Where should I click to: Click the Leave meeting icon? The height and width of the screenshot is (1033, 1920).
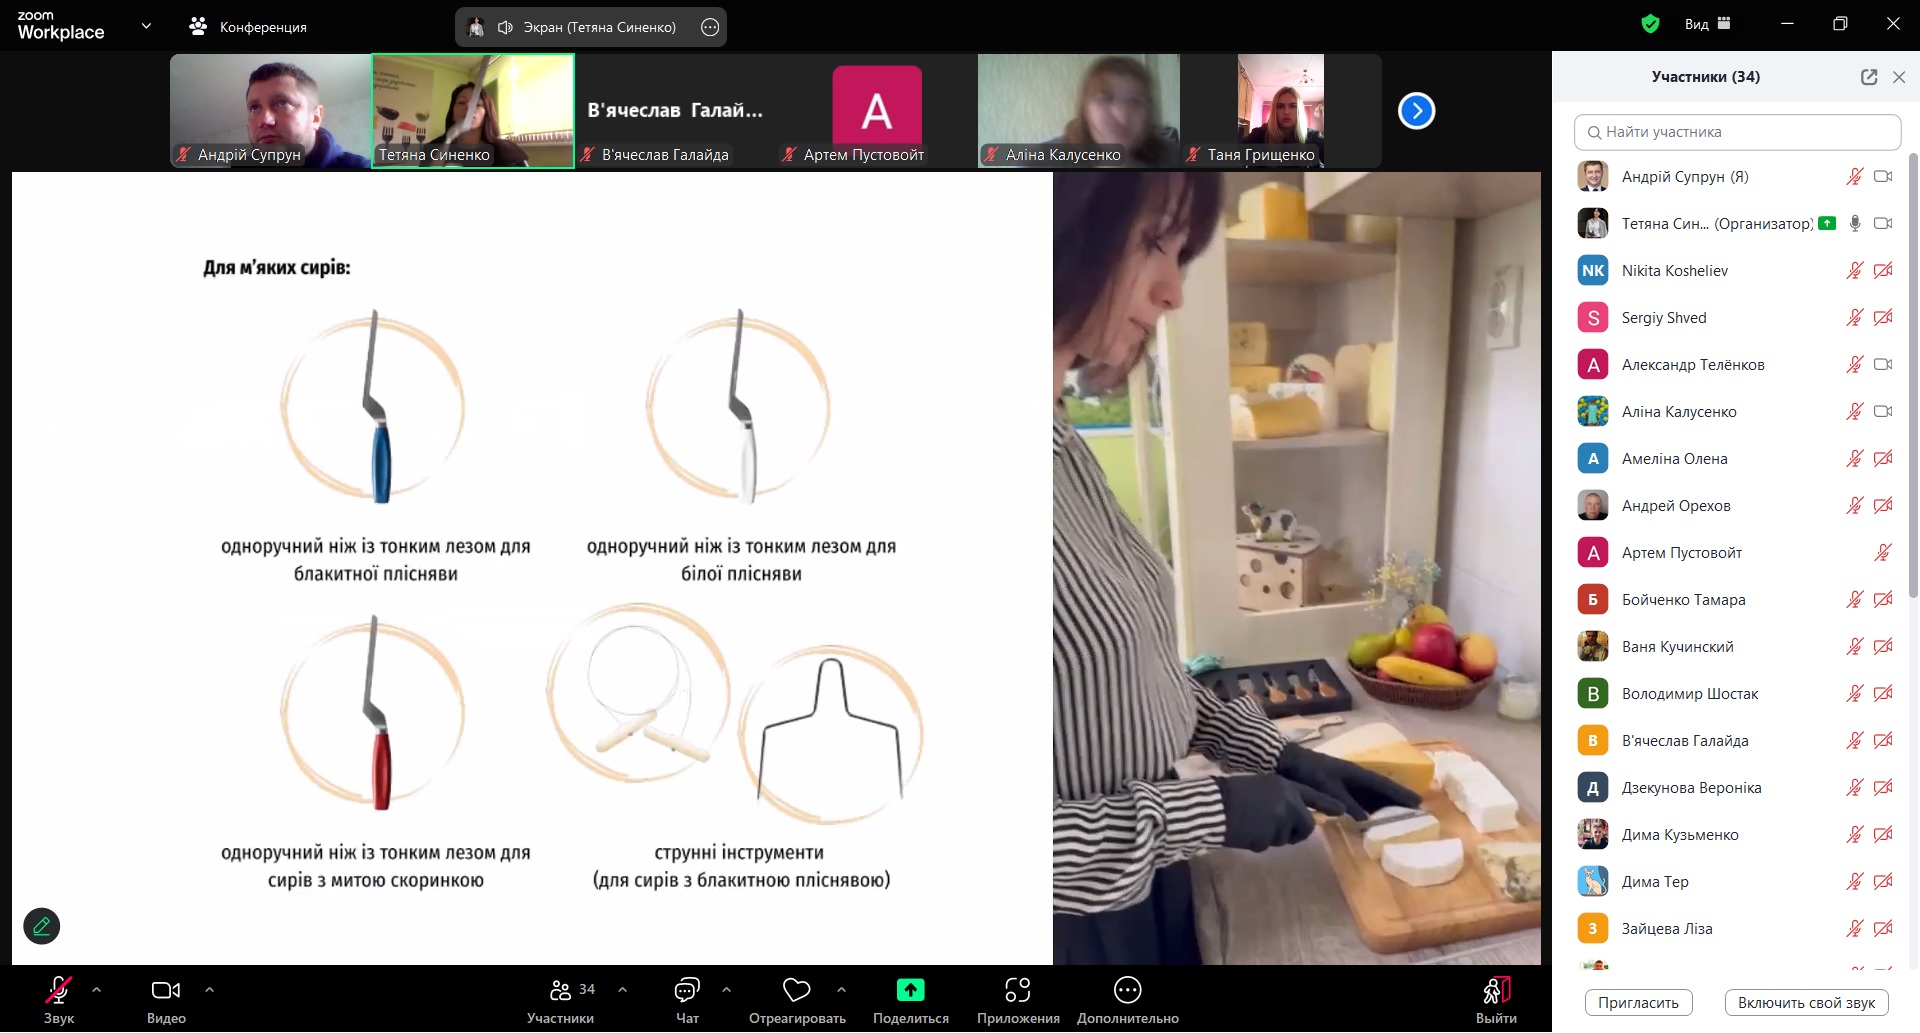click(1496, 990)
